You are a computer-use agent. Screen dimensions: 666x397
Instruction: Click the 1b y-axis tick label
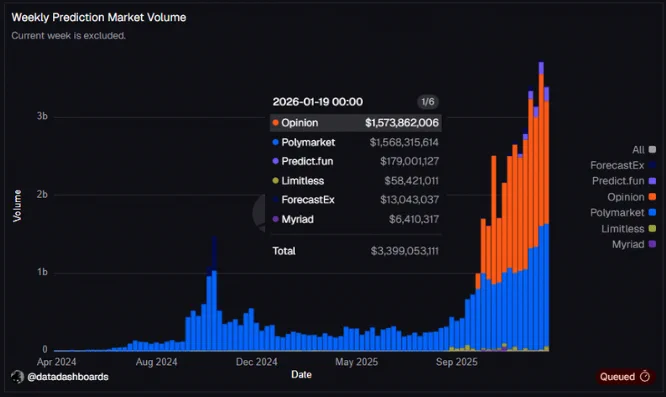pyautogui.click(x=42, y=272)
